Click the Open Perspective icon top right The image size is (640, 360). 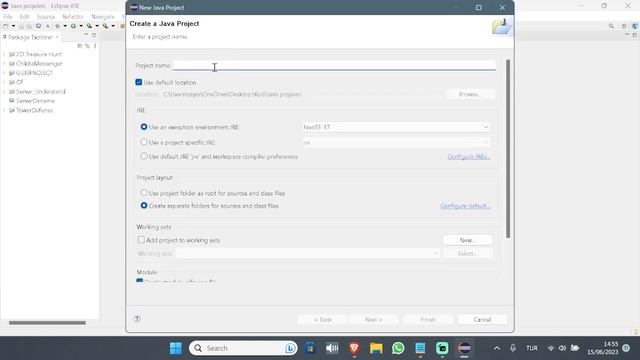[x=624, y=26]
